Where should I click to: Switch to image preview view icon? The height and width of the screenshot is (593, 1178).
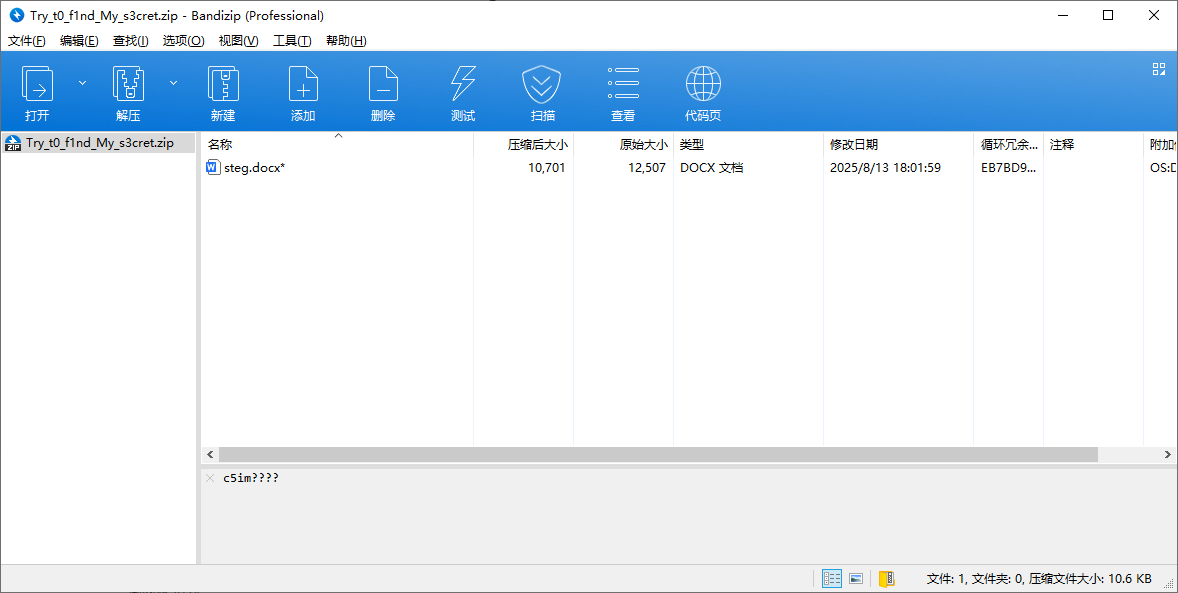point(856,579)
